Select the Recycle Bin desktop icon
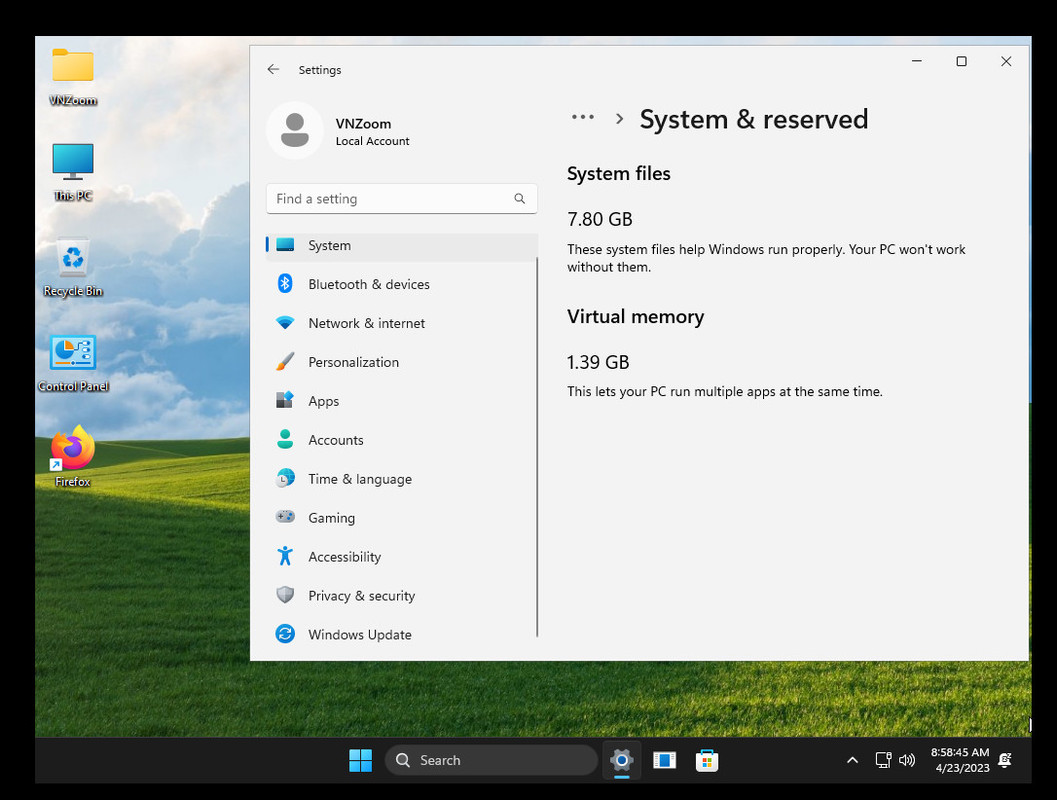This screenshot has width=1057, height=800. [73, 268]
